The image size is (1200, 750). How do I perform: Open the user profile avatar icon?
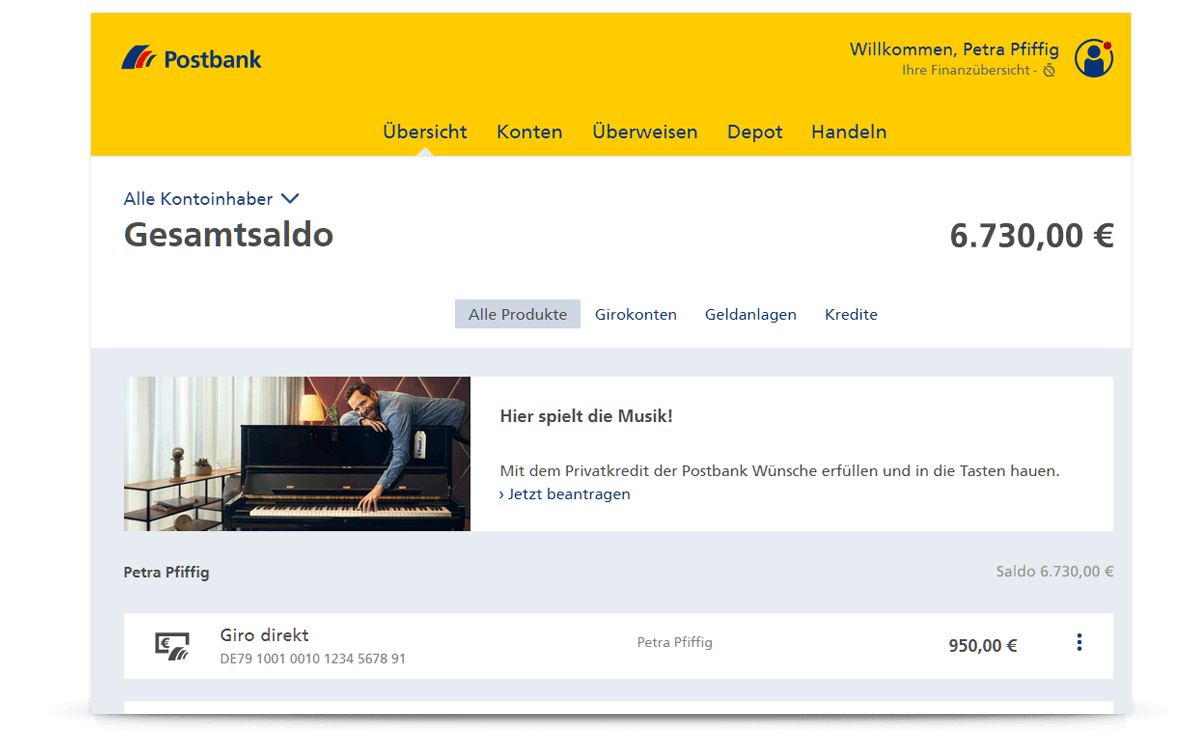[x=1094, y=59]
